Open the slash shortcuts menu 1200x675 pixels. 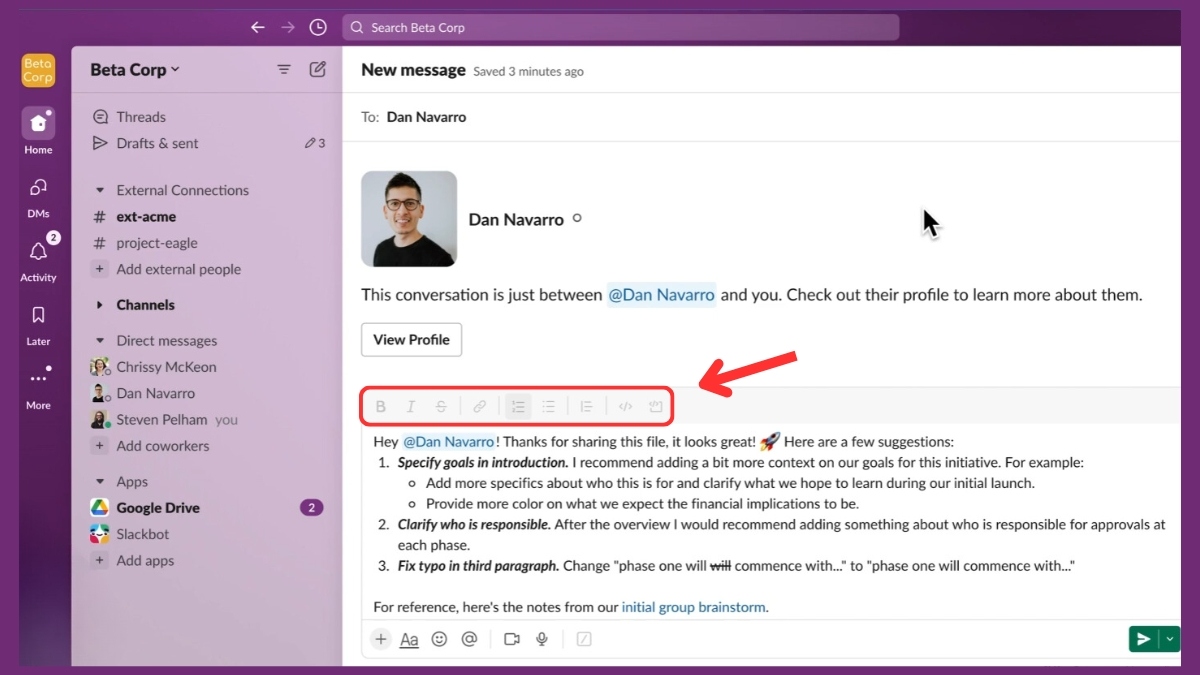pyautogui.click(x=584, y=639)
